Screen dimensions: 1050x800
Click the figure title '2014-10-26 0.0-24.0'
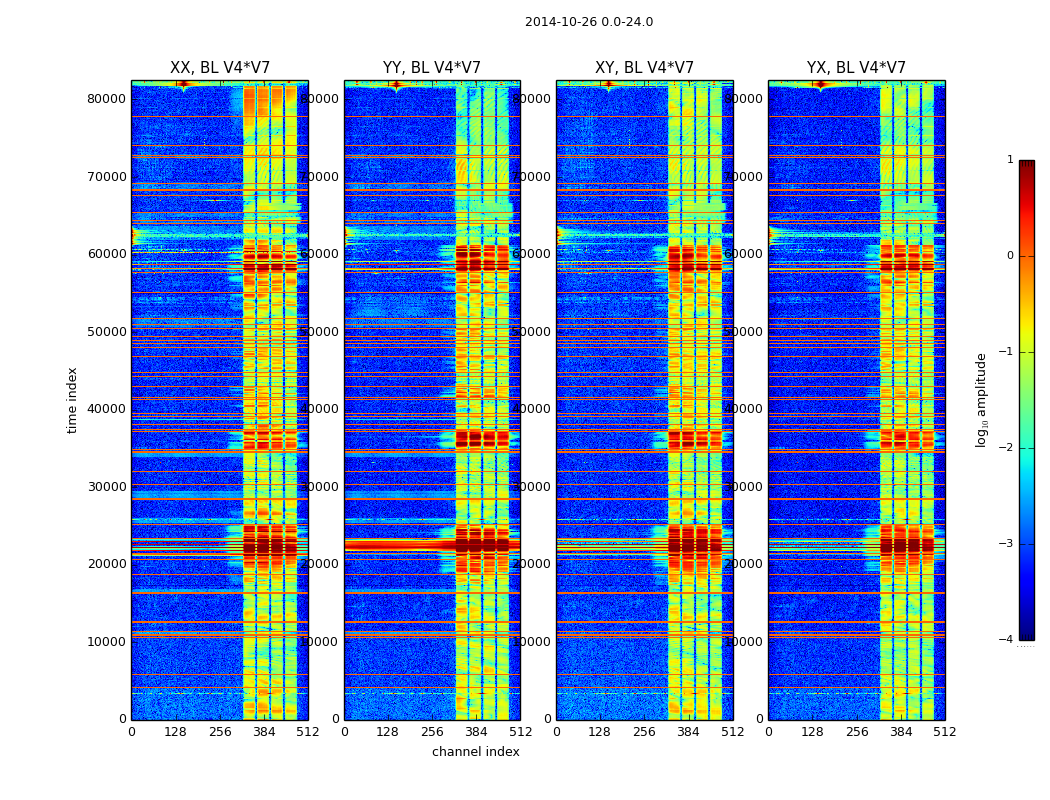tap(588, 22)
